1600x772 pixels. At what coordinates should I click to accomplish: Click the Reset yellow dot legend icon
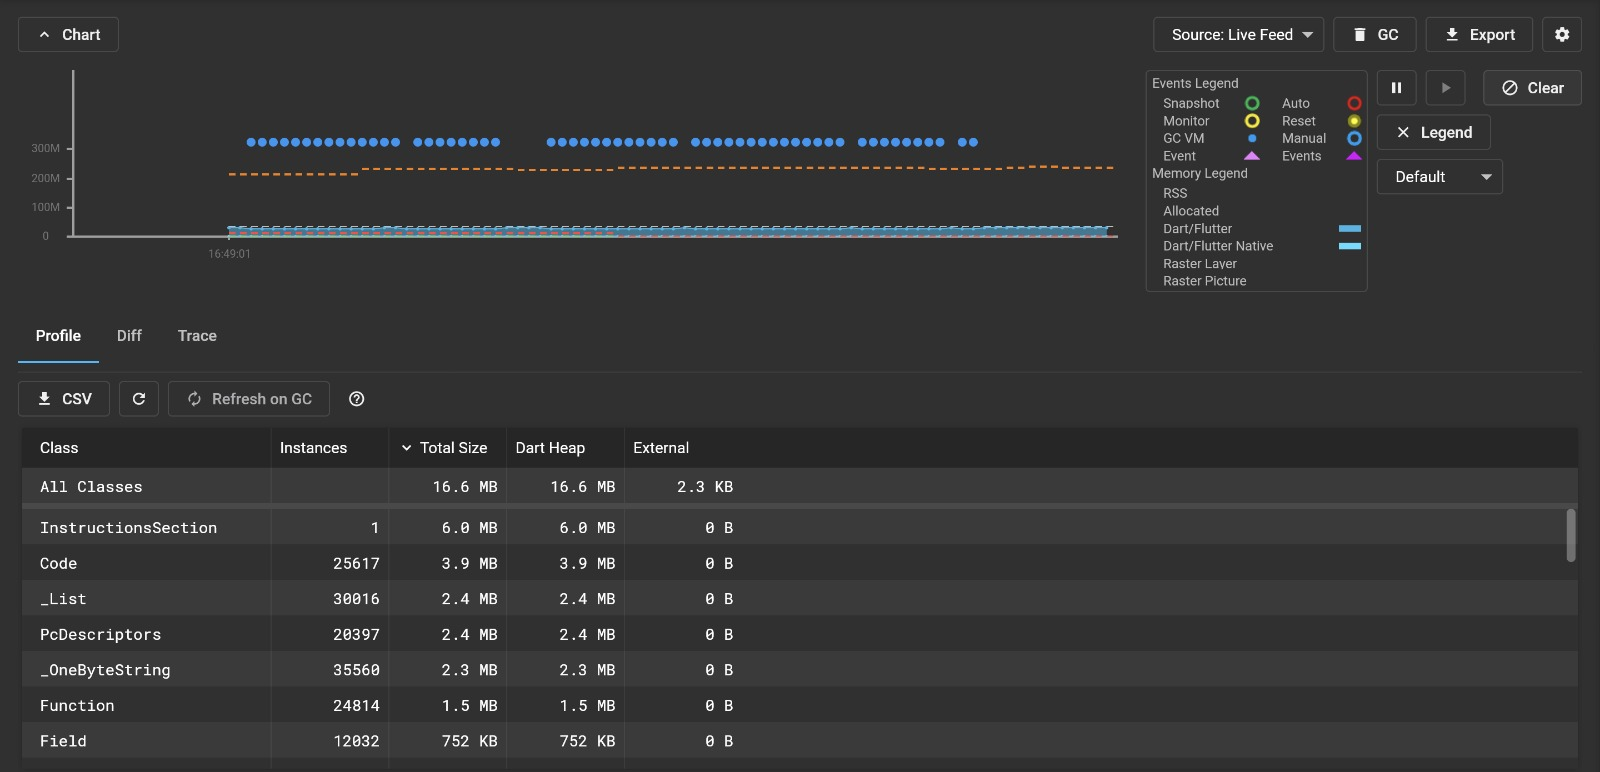[1354, 121]
